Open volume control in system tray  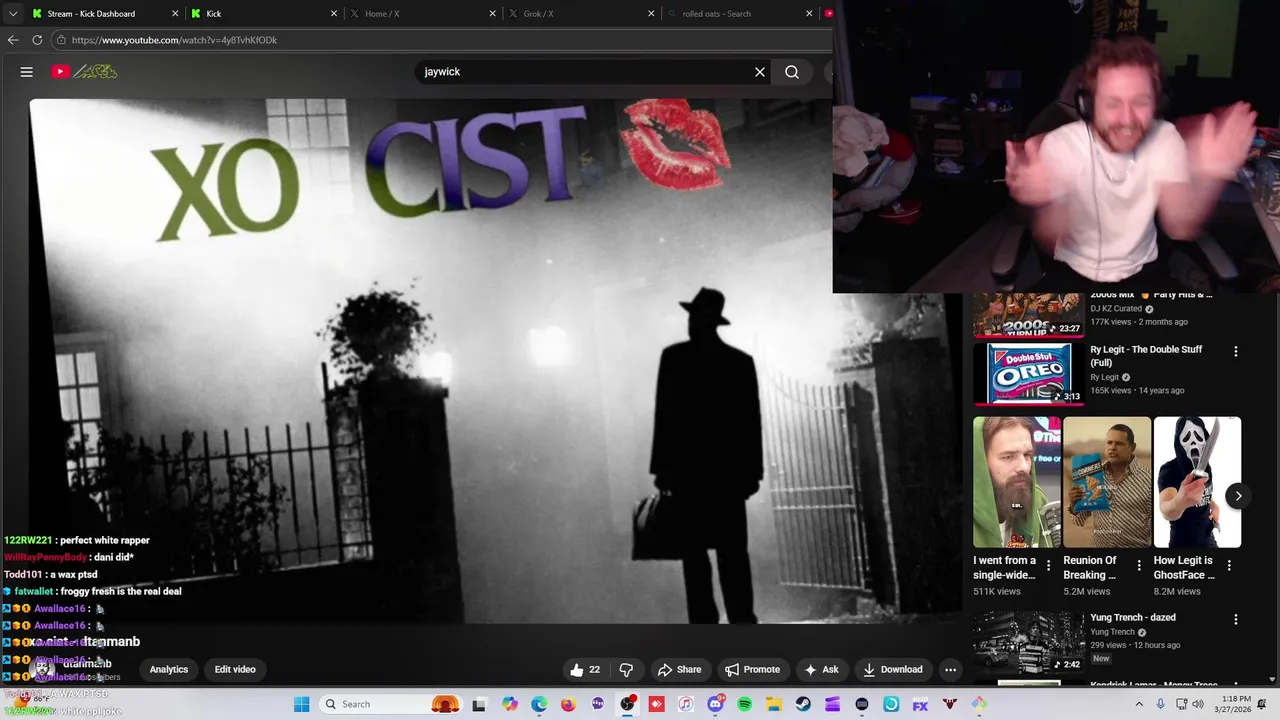point(1199,704)
